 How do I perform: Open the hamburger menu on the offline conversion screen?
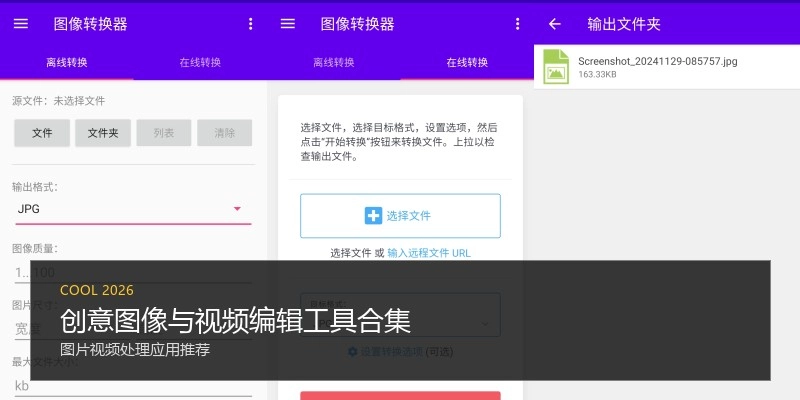tap(21, 24)
